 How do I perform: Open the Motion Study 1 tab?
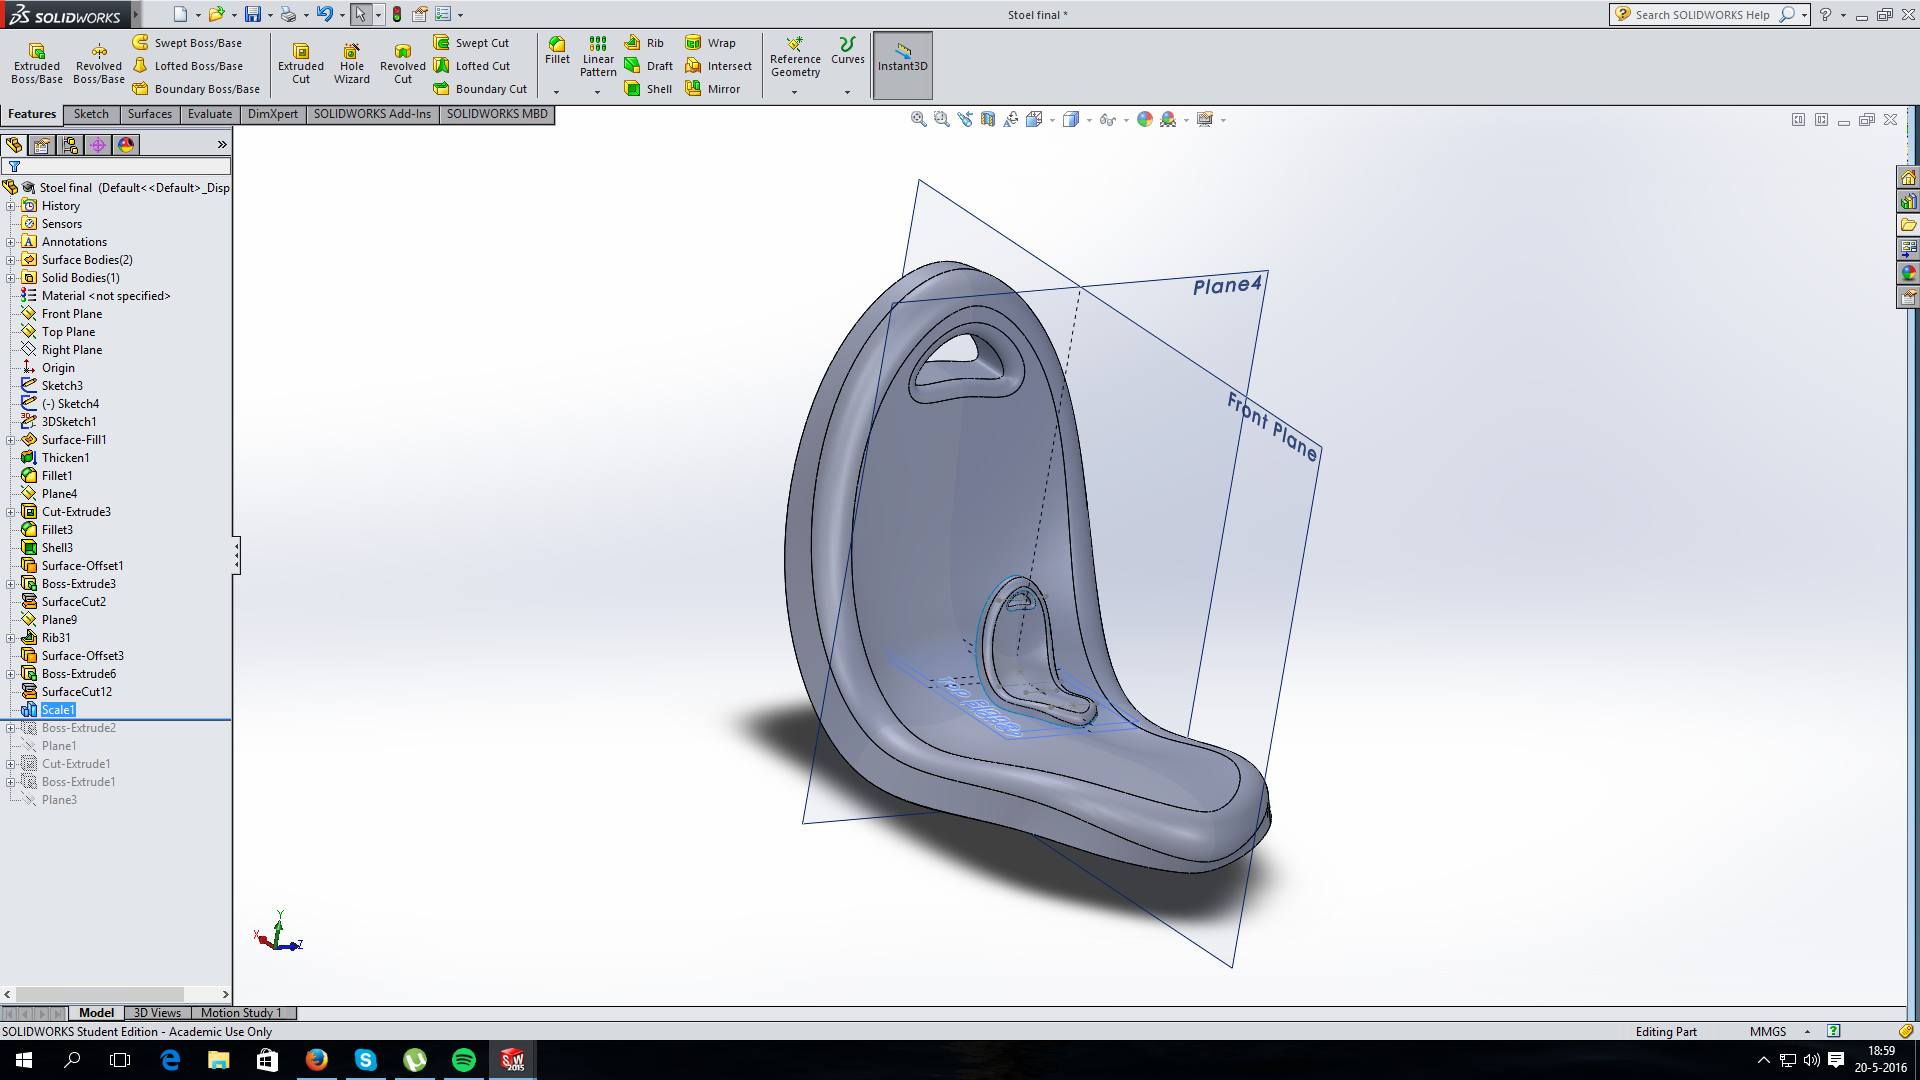click(240, 1013)
